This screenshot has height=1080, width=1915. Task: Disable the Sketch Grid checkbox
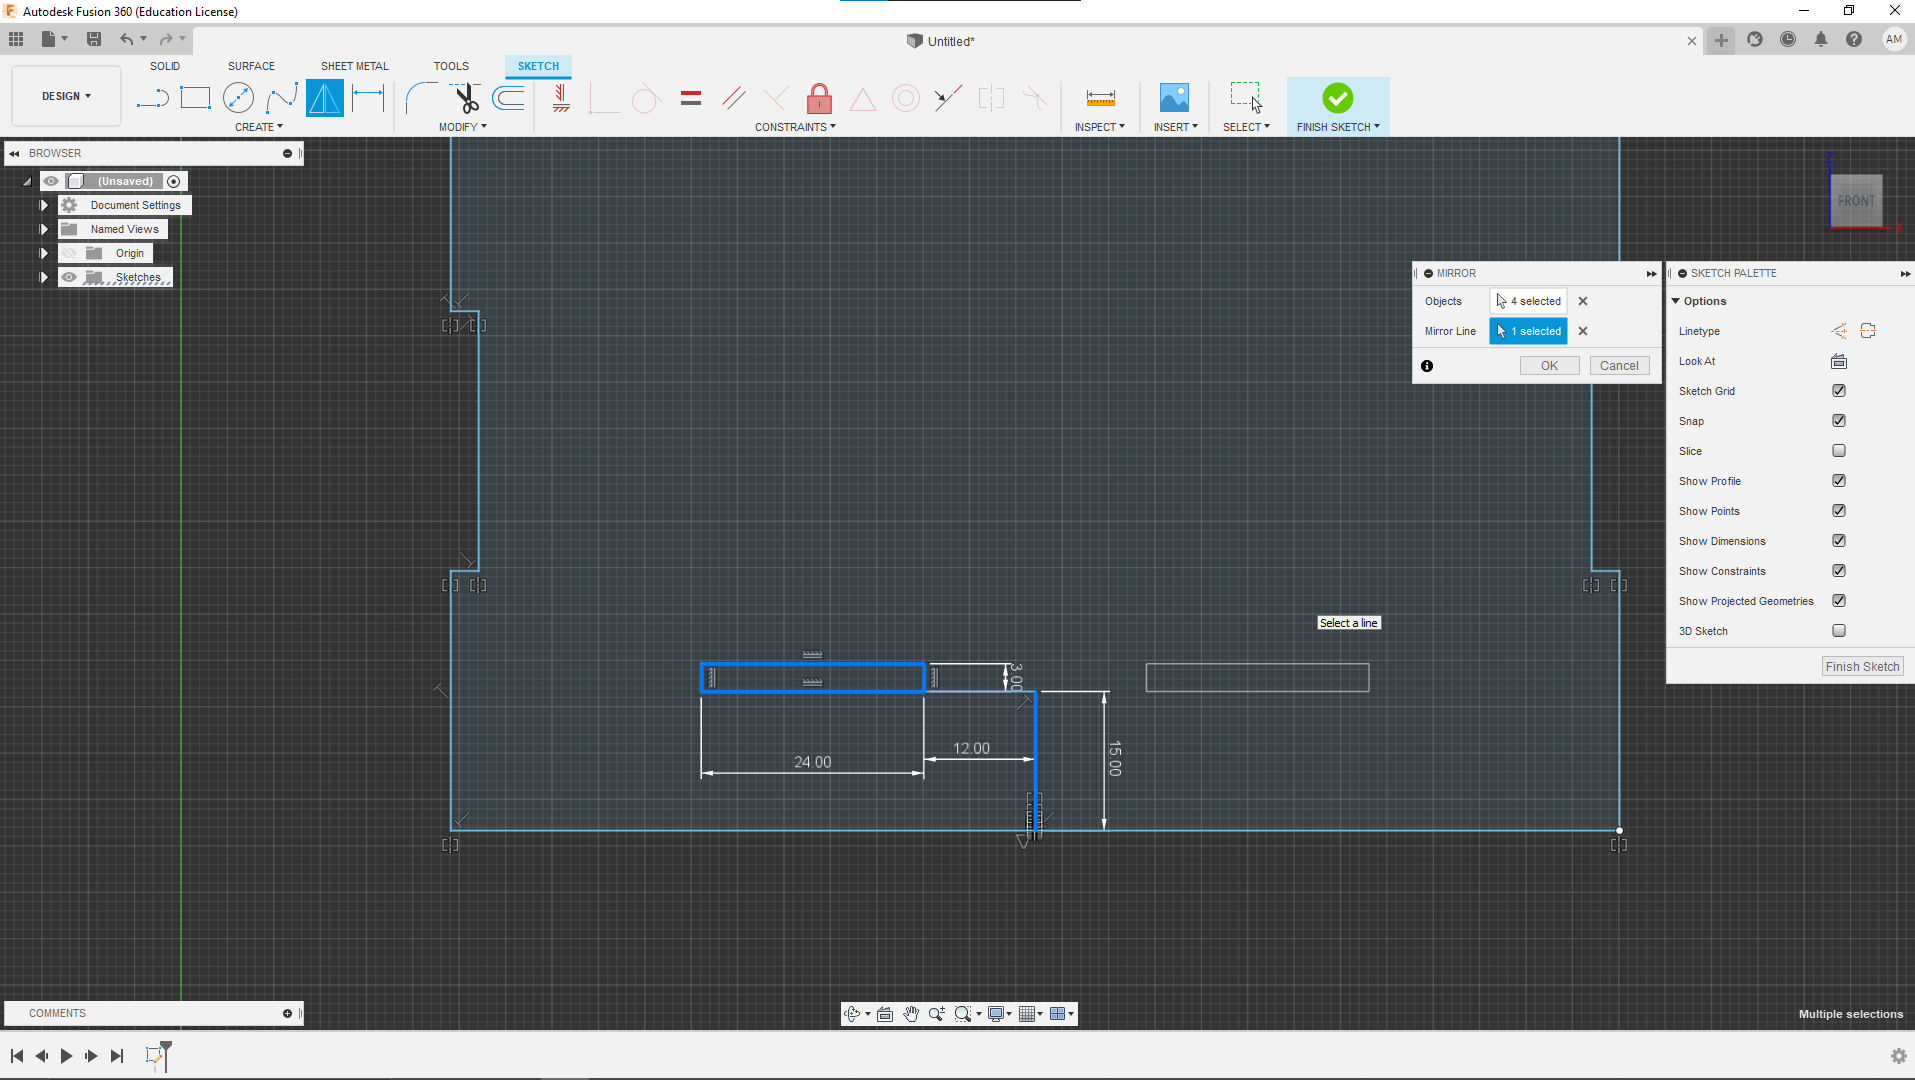[x=1838, y=391]
